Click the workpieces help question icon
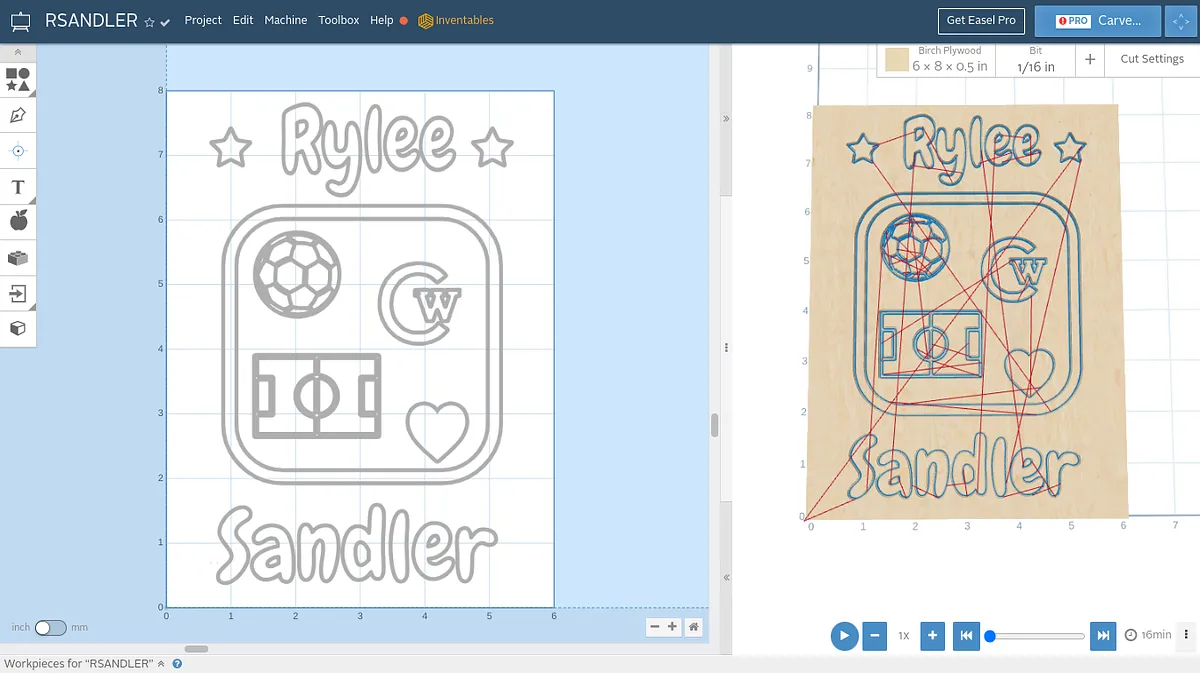 click(177, 663)
